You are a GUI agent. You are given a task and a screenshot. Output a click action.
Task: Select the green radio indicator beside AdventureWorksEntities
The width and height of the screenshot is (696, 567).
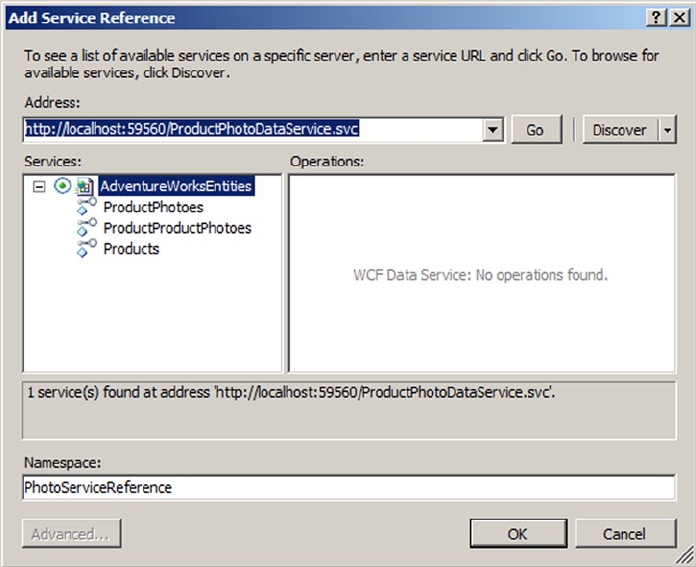[x=62, y=186]
